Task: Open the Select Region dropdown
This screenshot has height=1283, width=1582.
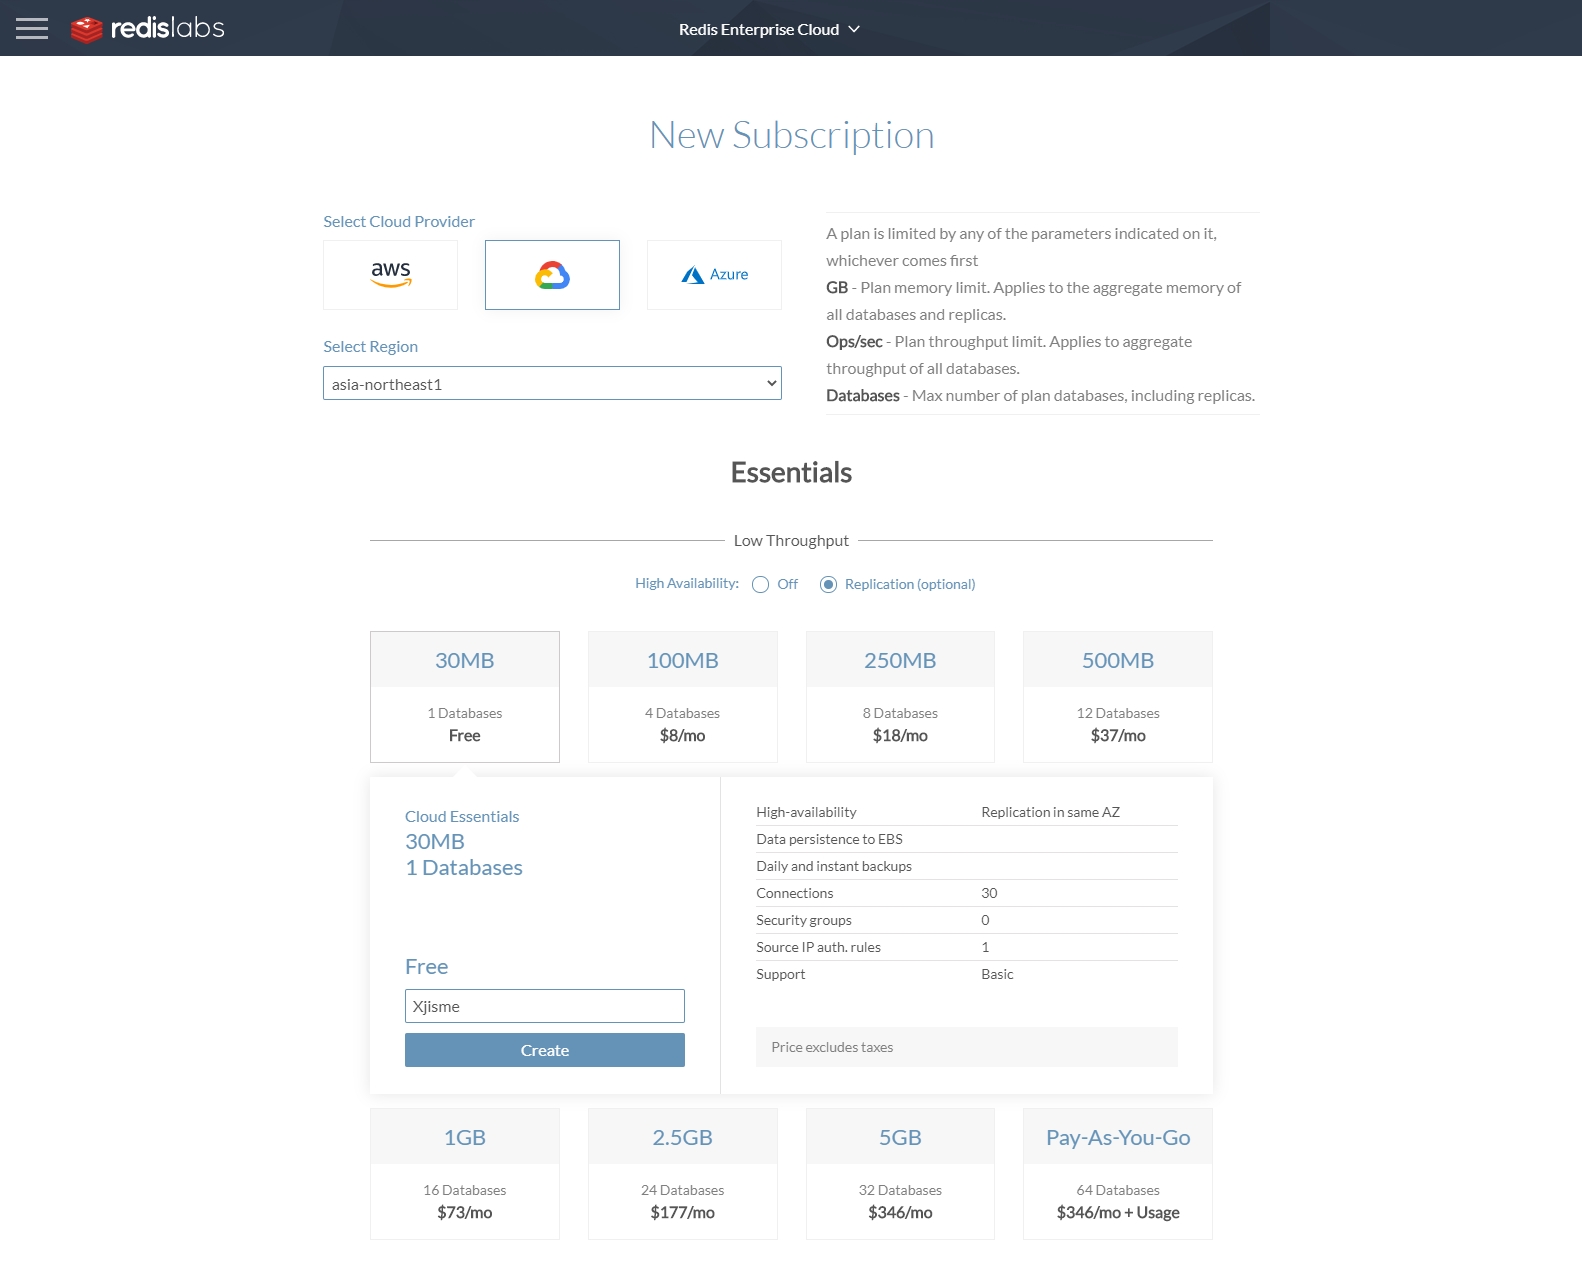Action: click(552, 384)
